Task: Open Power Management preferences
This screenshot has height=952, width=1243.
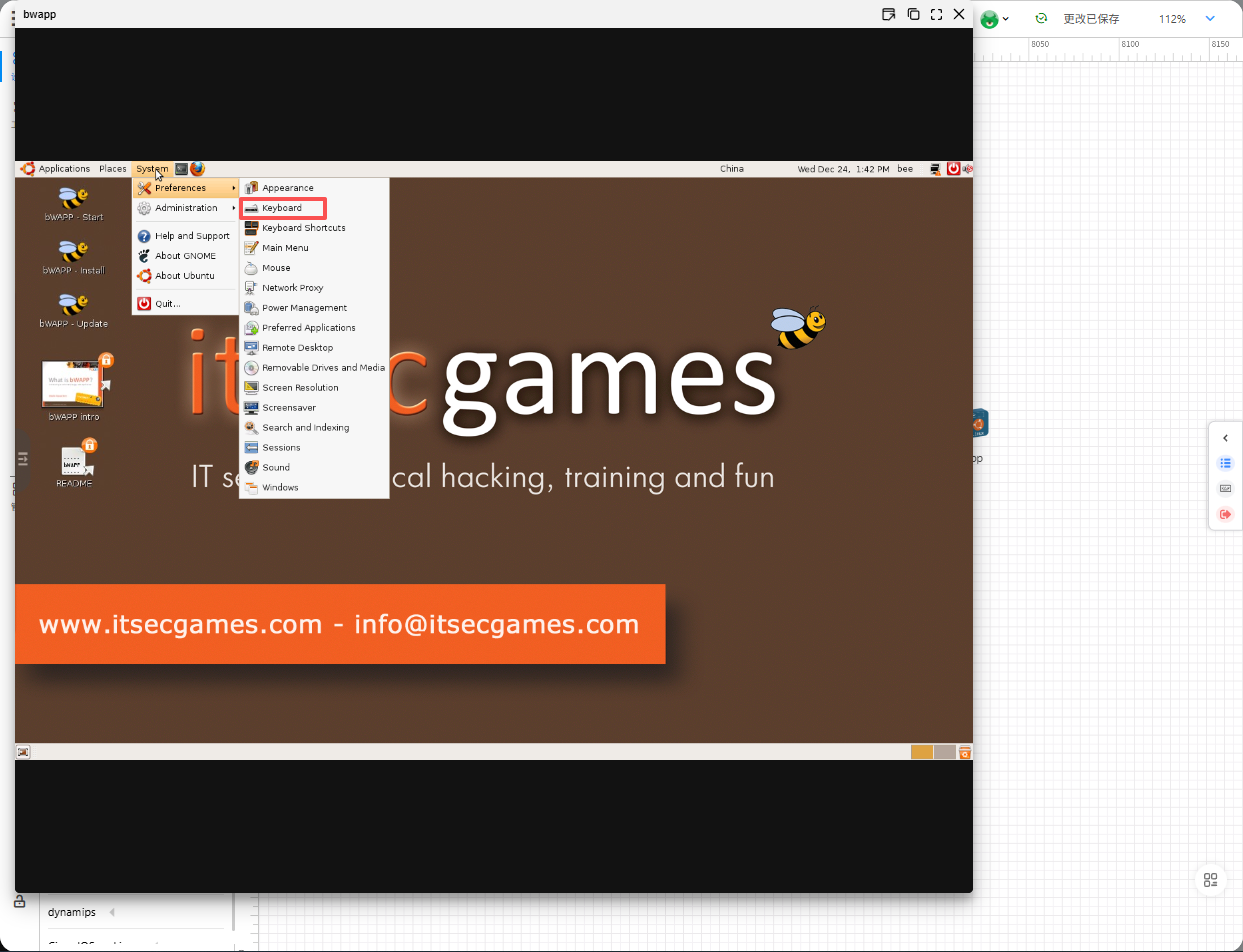Action: click(x=313, y=308)
